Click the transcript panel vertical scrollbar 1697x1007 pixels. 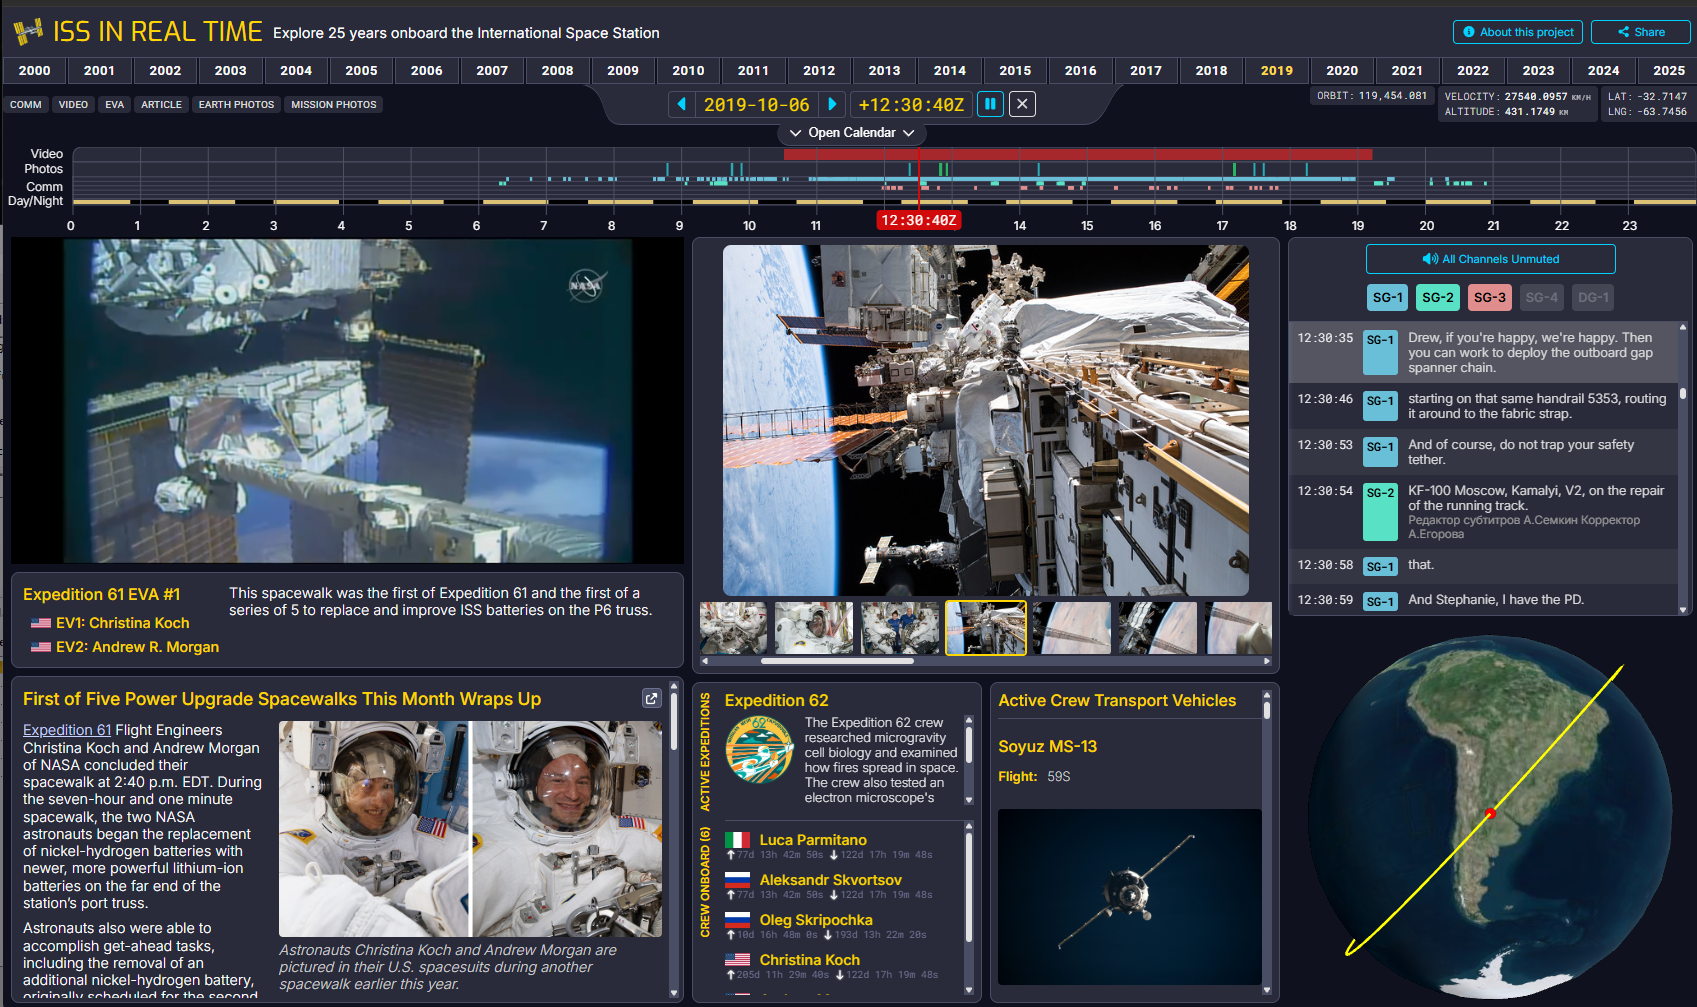(x=1683, y=393)
